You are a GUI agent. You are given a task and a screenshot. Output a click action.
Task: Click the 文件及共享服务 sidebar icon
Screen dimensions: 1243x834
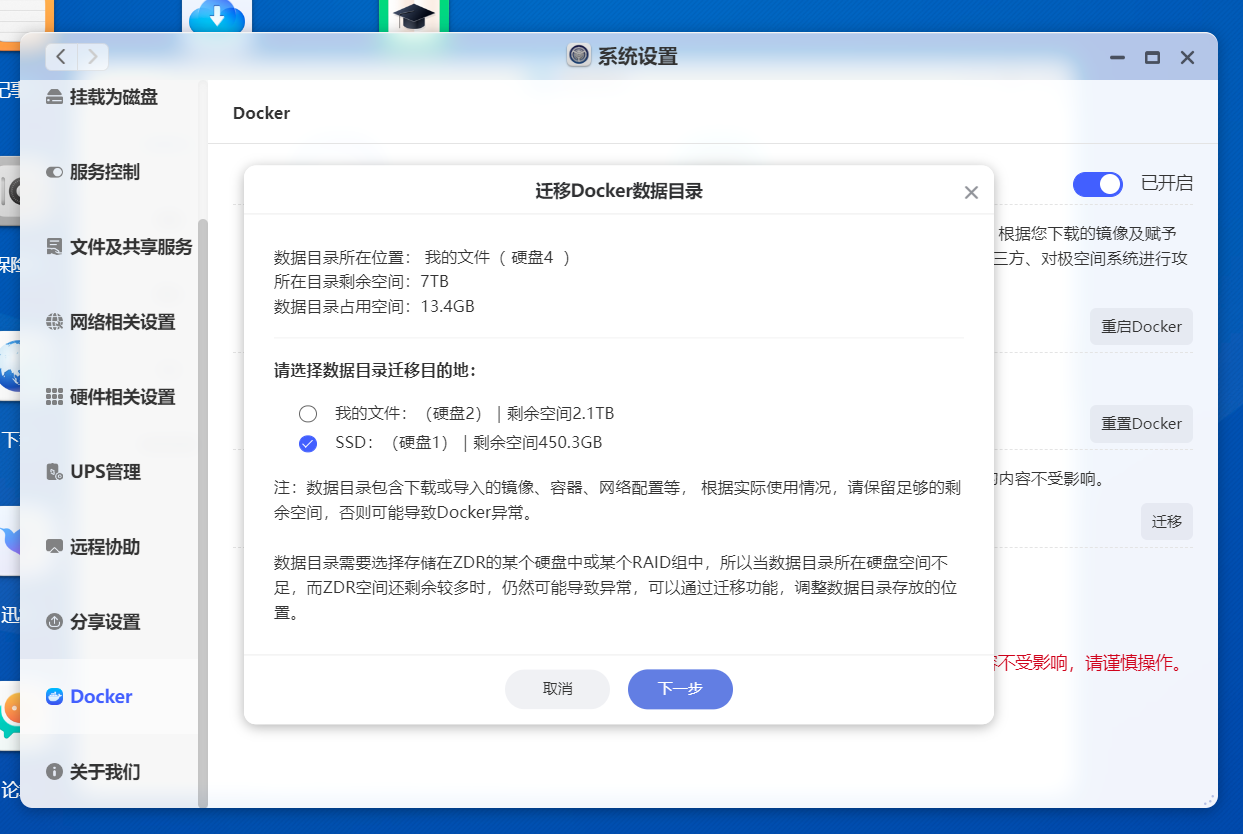pyautogui.click(x=55, y=247)
